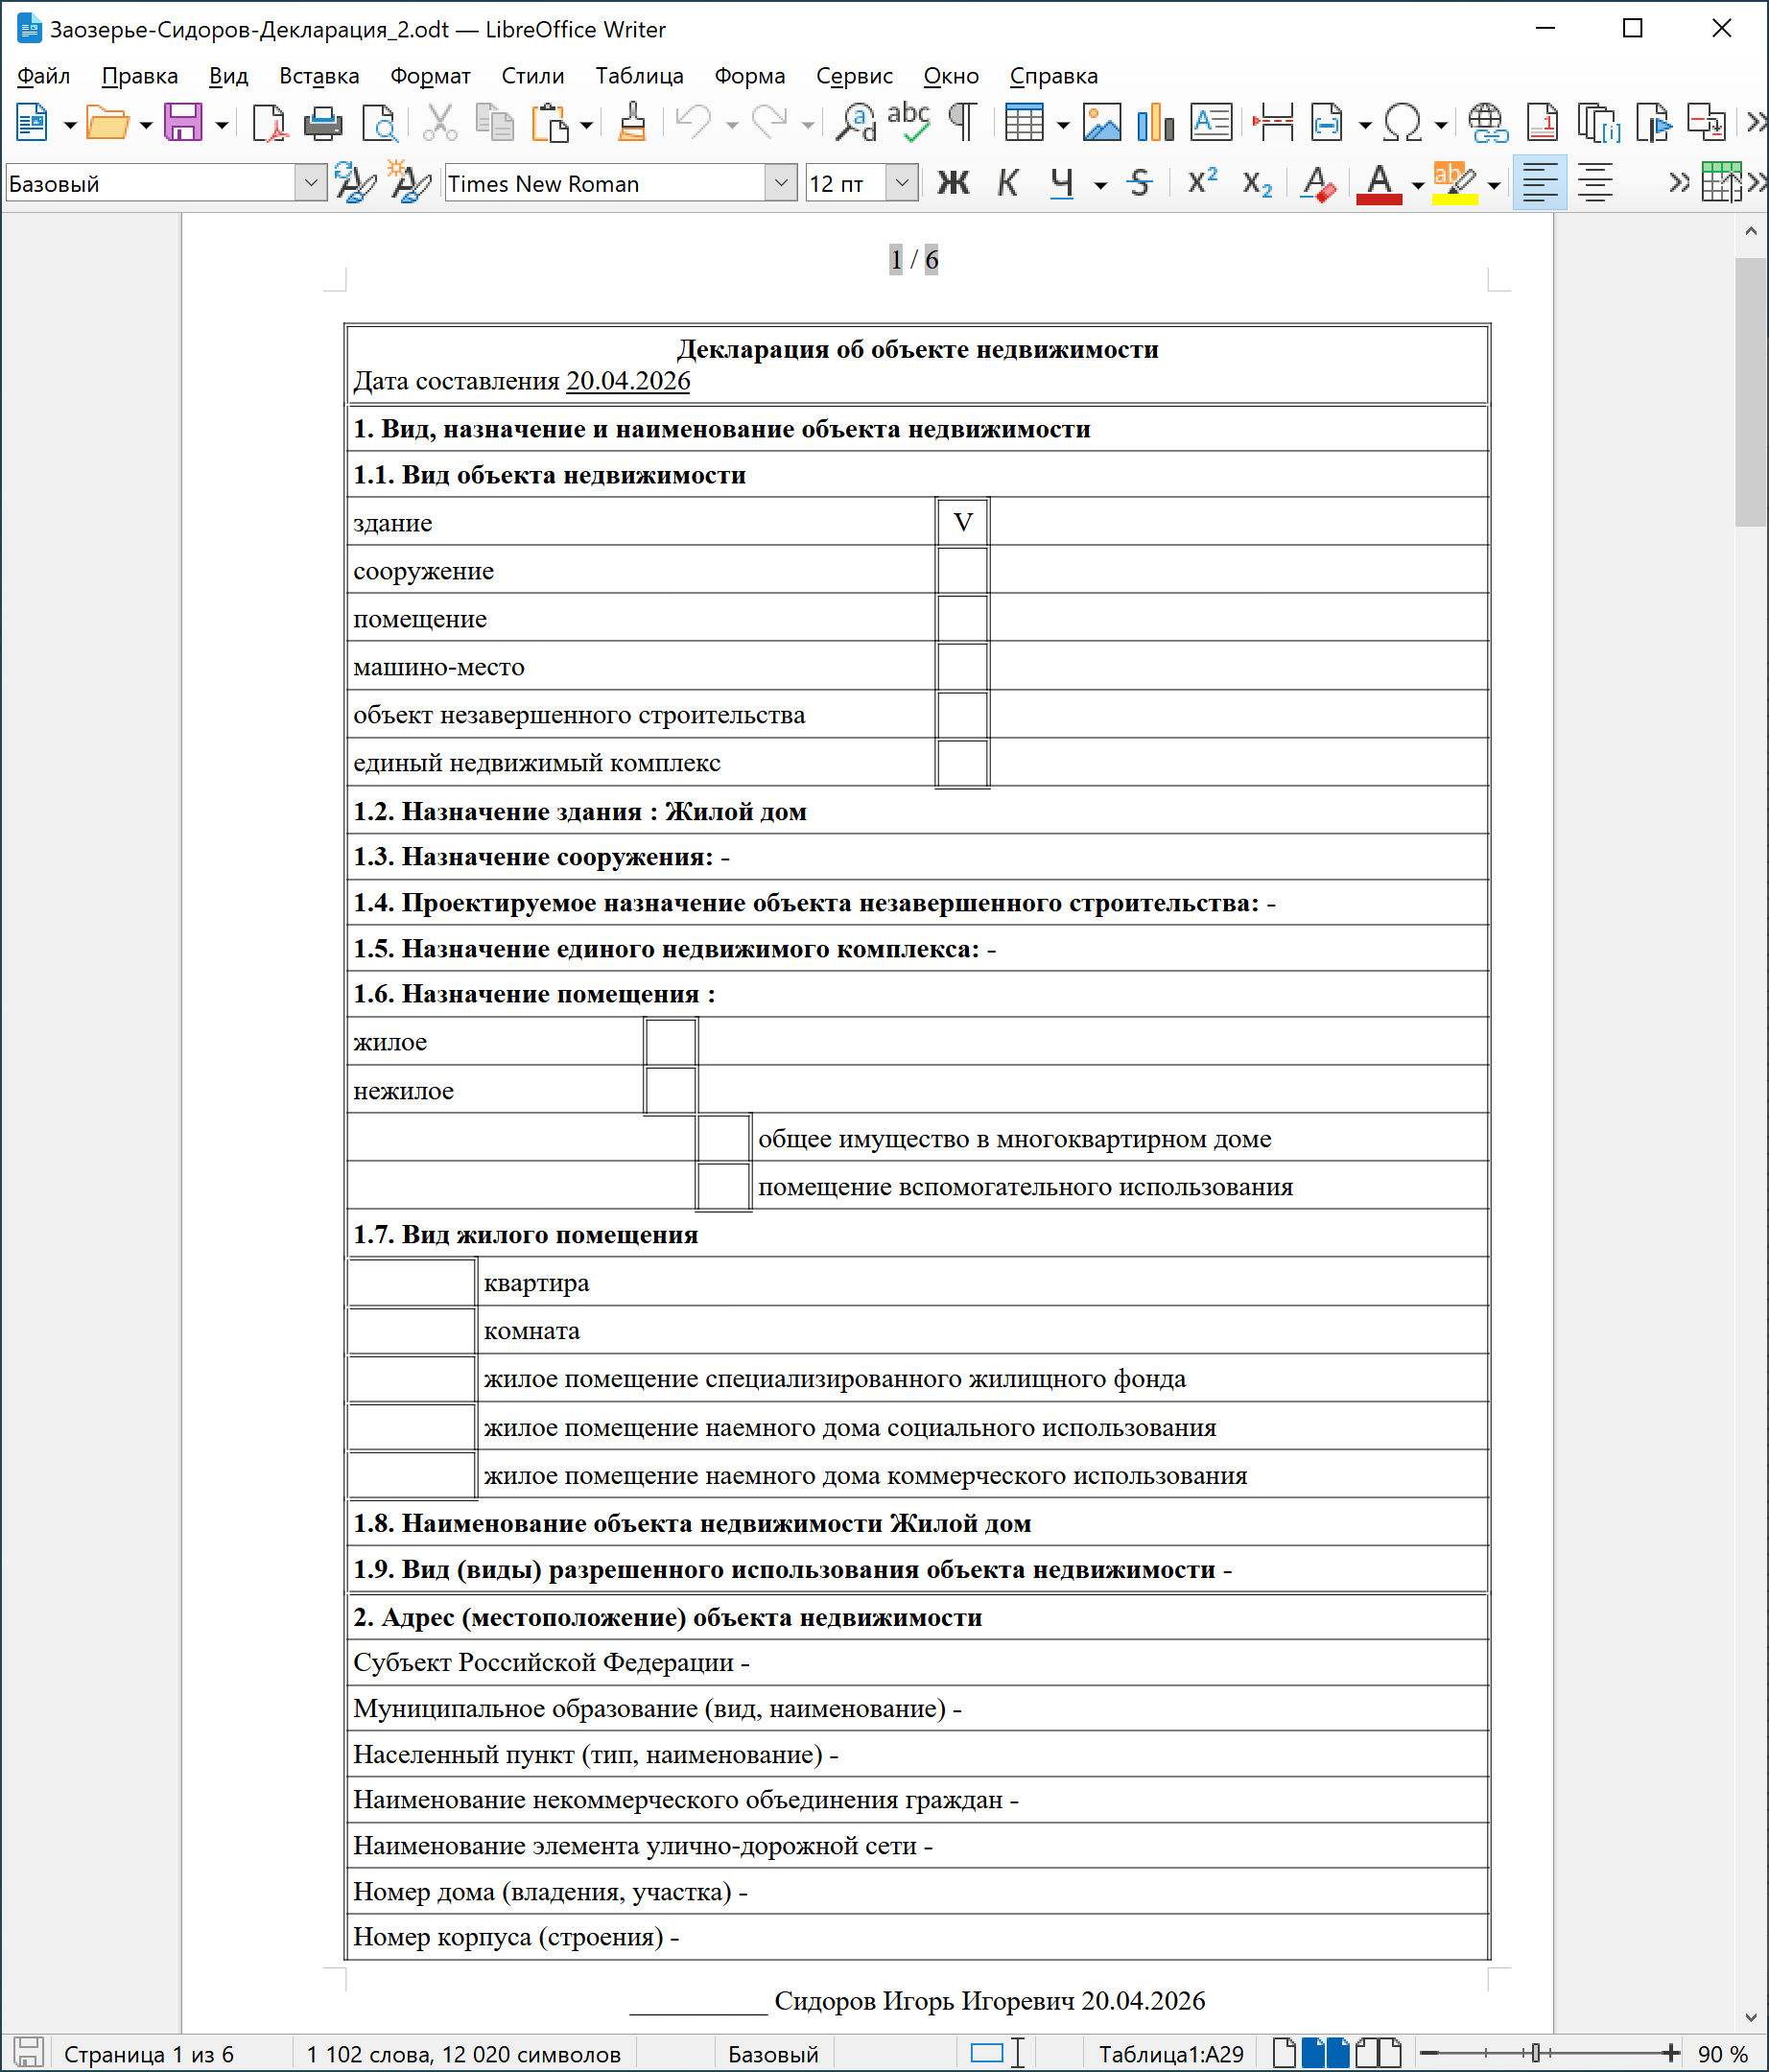
Task: Run the spelling check icon
Action: 909,123
